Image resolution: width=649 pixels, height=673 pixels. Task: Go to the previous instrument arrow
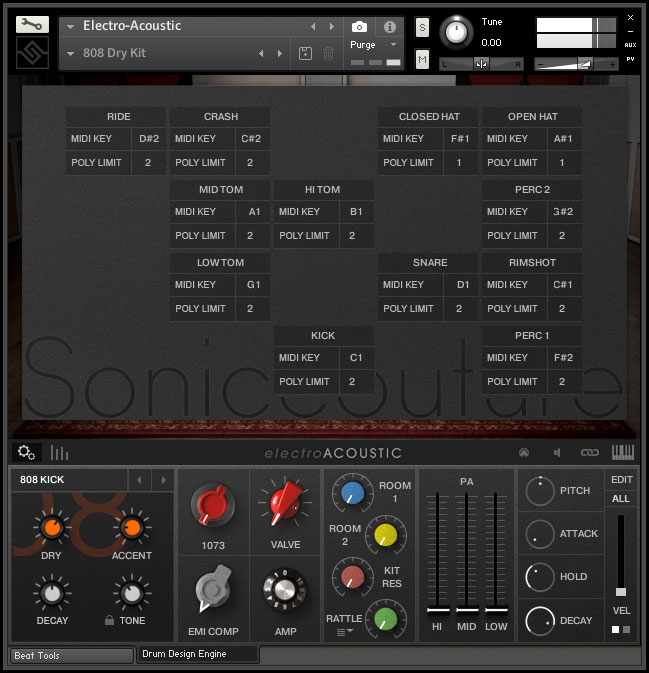point(313,27)
